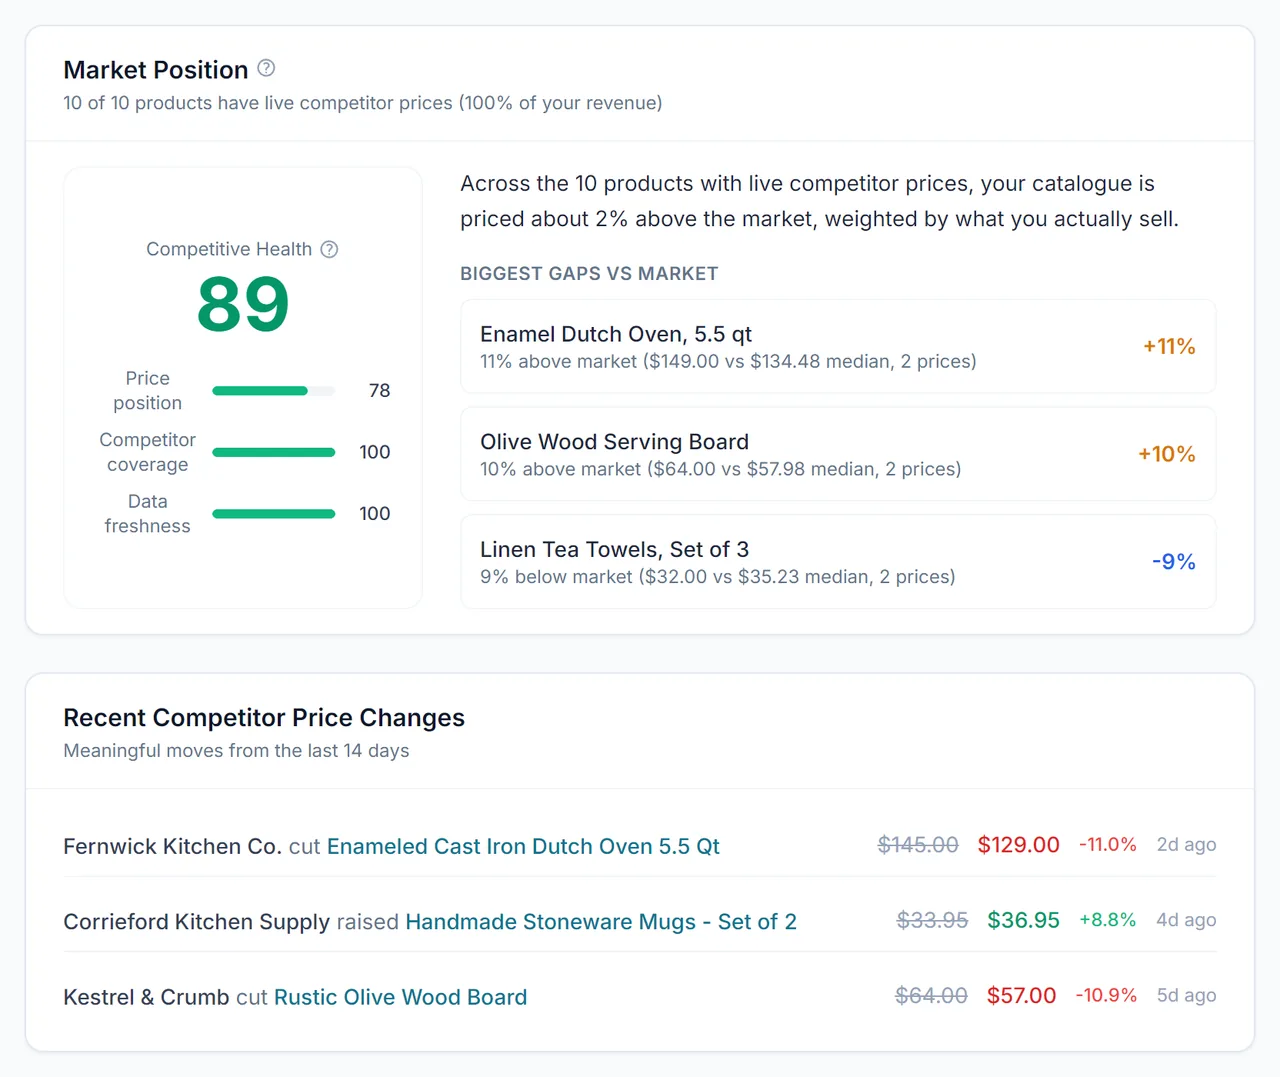Click the Data freshness progress bar
1280x1077 pixels.
coord(273,514)
